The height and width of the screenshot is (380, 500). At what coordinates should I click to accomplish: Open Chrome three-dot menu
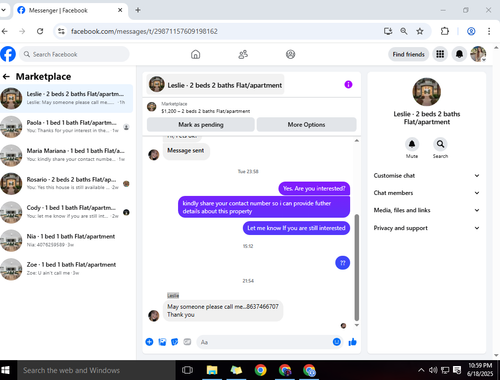coord(489,31)
